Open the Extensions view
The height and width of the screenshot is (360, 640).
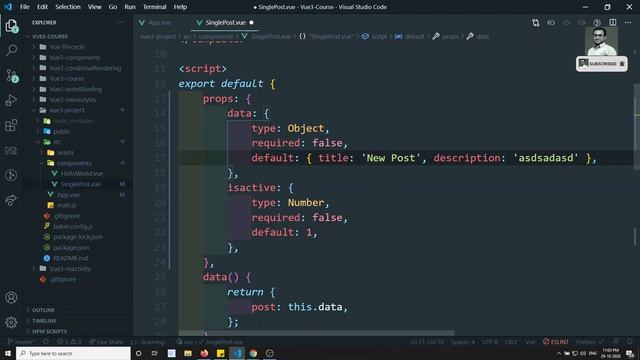coord(11,125)
